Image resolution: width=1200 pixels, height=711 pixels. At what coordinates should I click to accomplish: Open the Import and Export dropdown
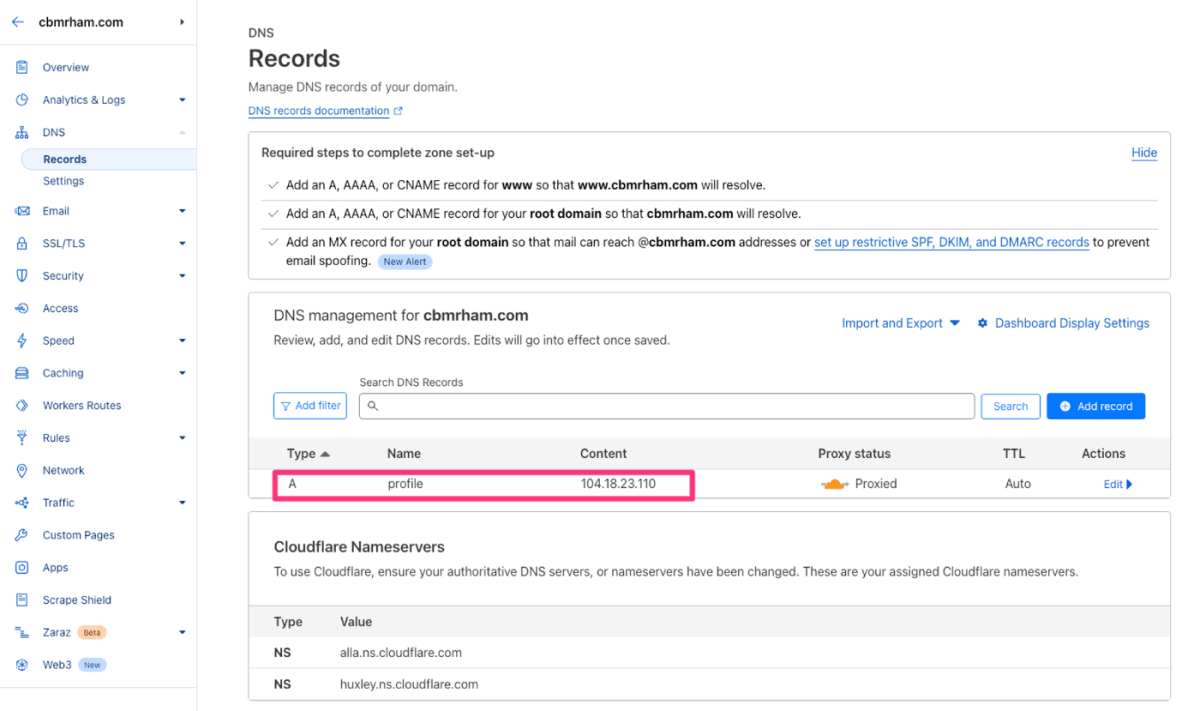(900, 323)
